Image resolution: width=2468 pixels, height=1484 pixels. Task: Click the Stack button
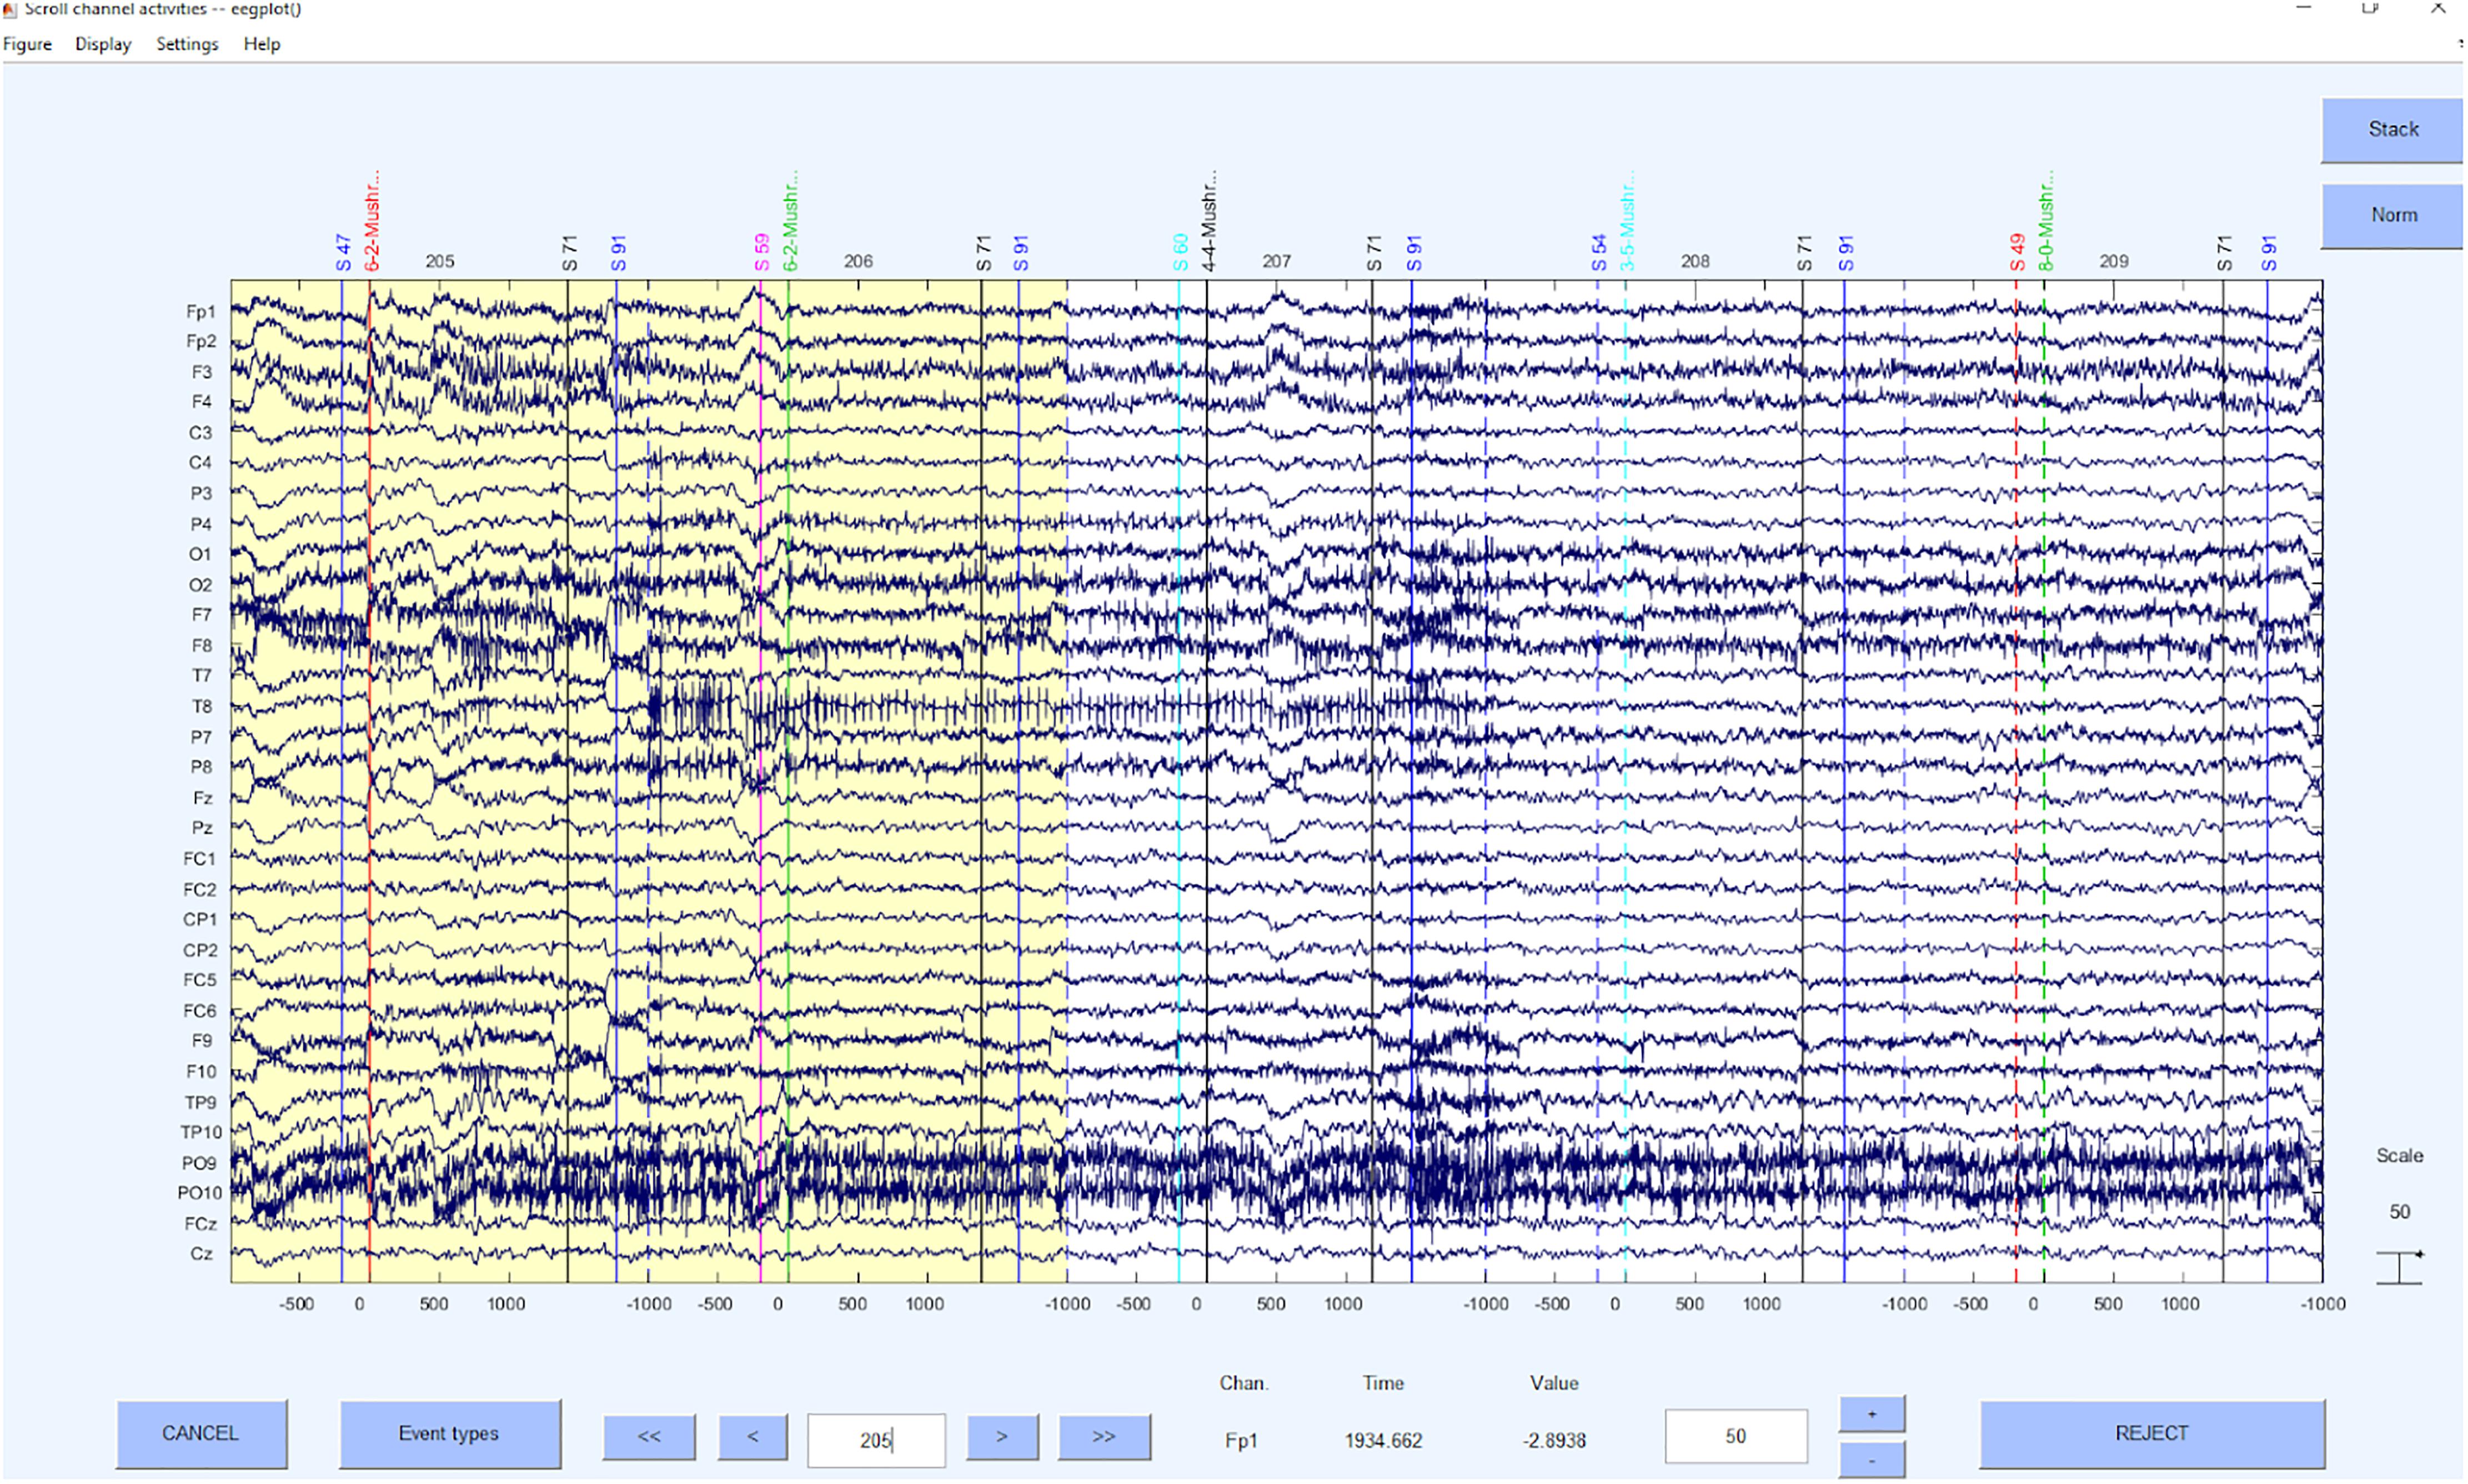(2392, 130)
